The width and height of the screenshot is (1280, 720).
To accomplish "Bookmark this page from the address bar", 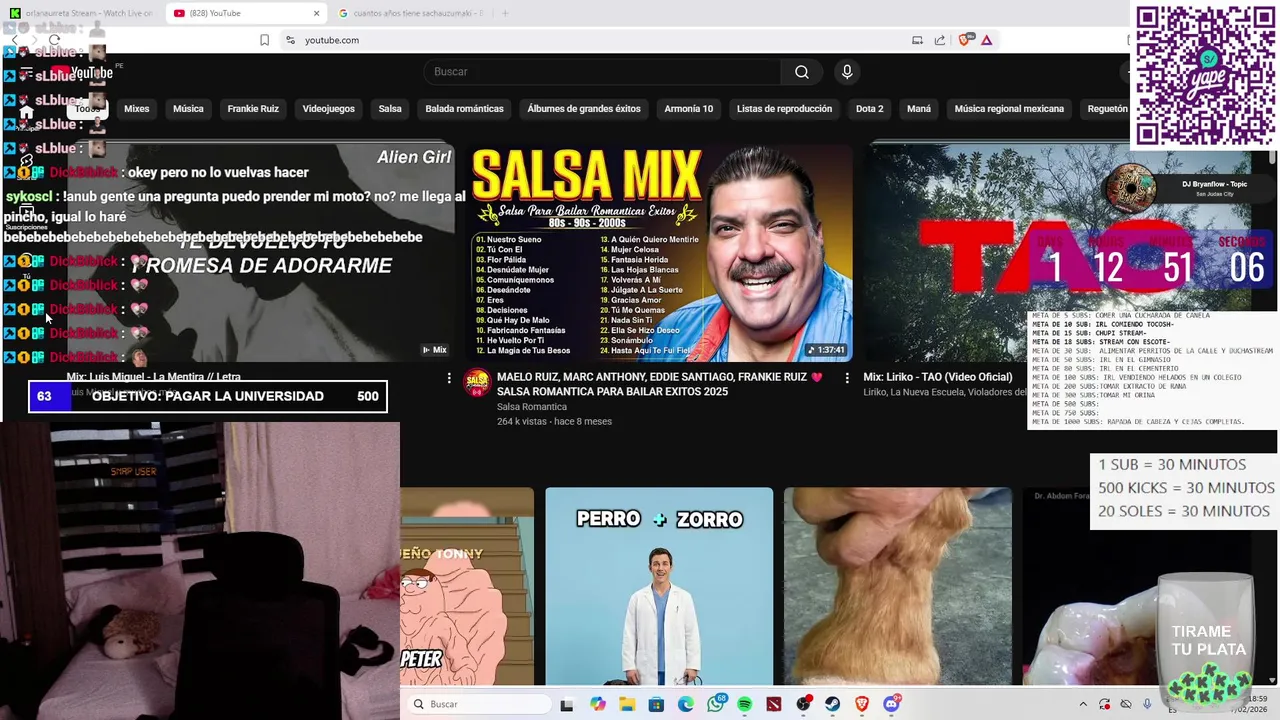I will pos(264,40).
